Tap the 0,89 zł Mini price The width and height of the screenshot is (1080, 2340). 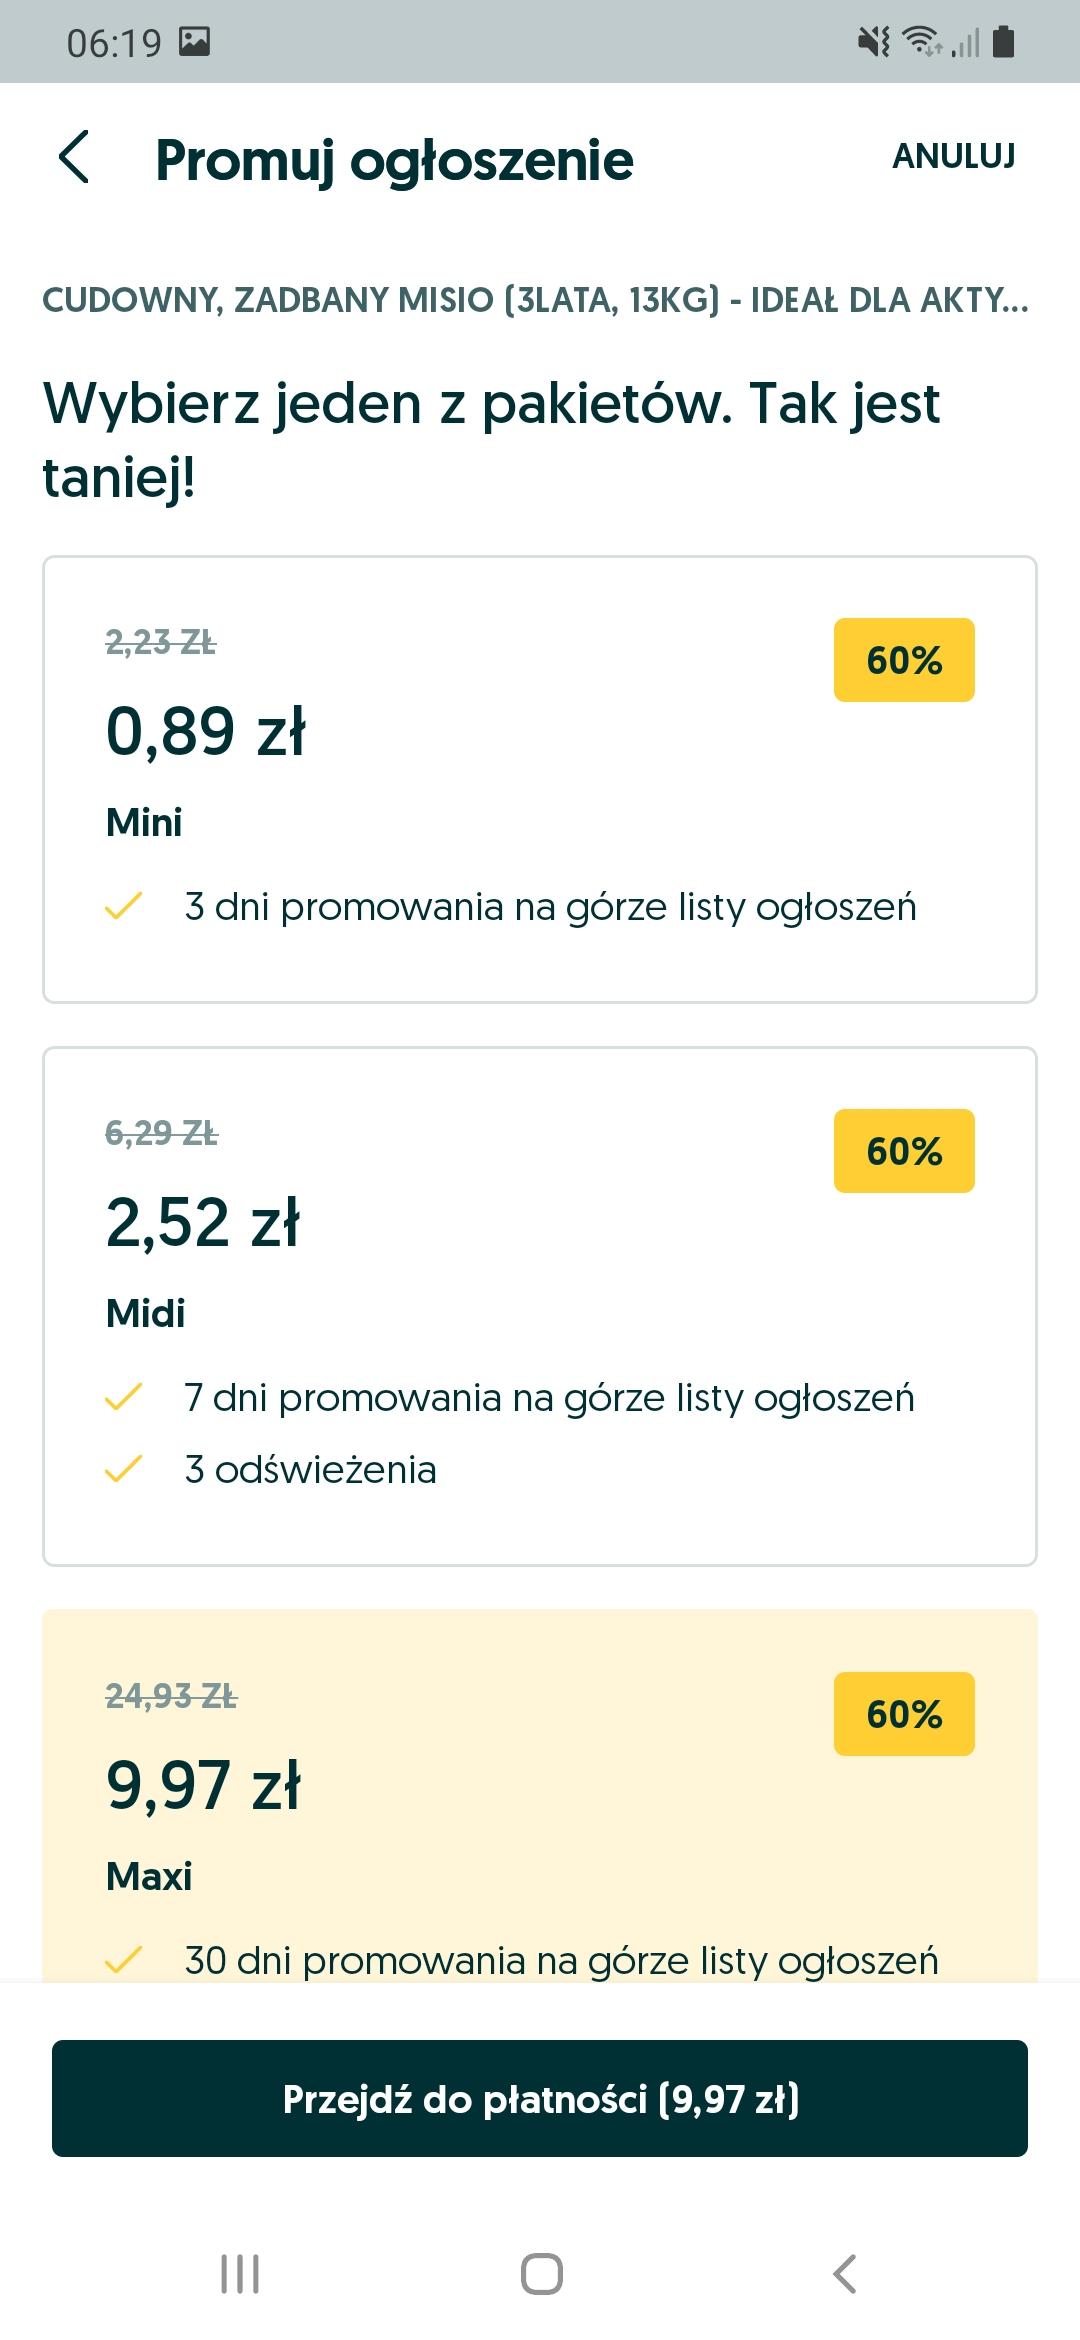206,731
